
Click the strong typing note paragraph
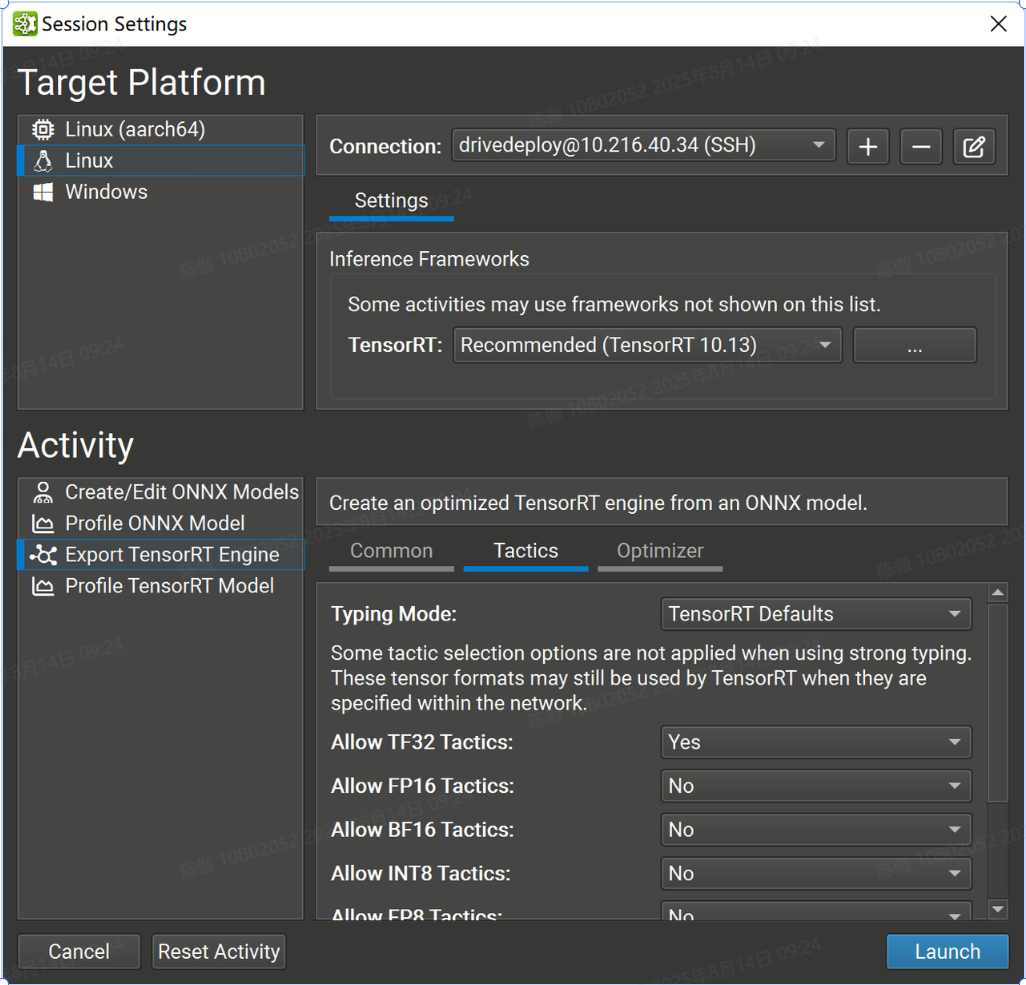tap(651, 678)
